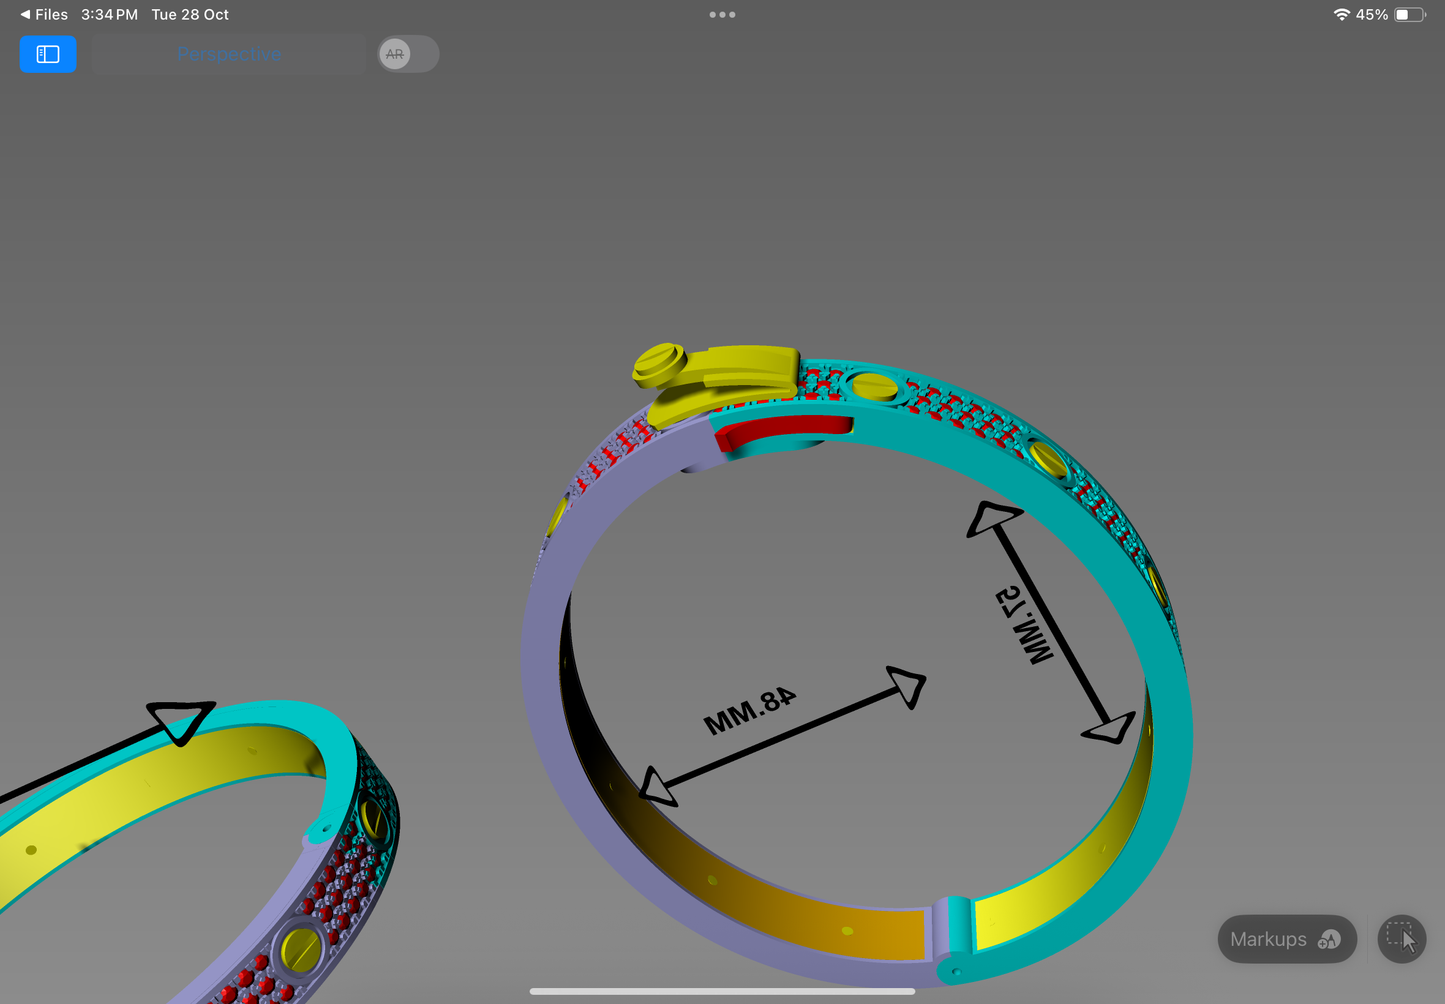
Task: Tap the home indicator bar
Action: point(722,991)
